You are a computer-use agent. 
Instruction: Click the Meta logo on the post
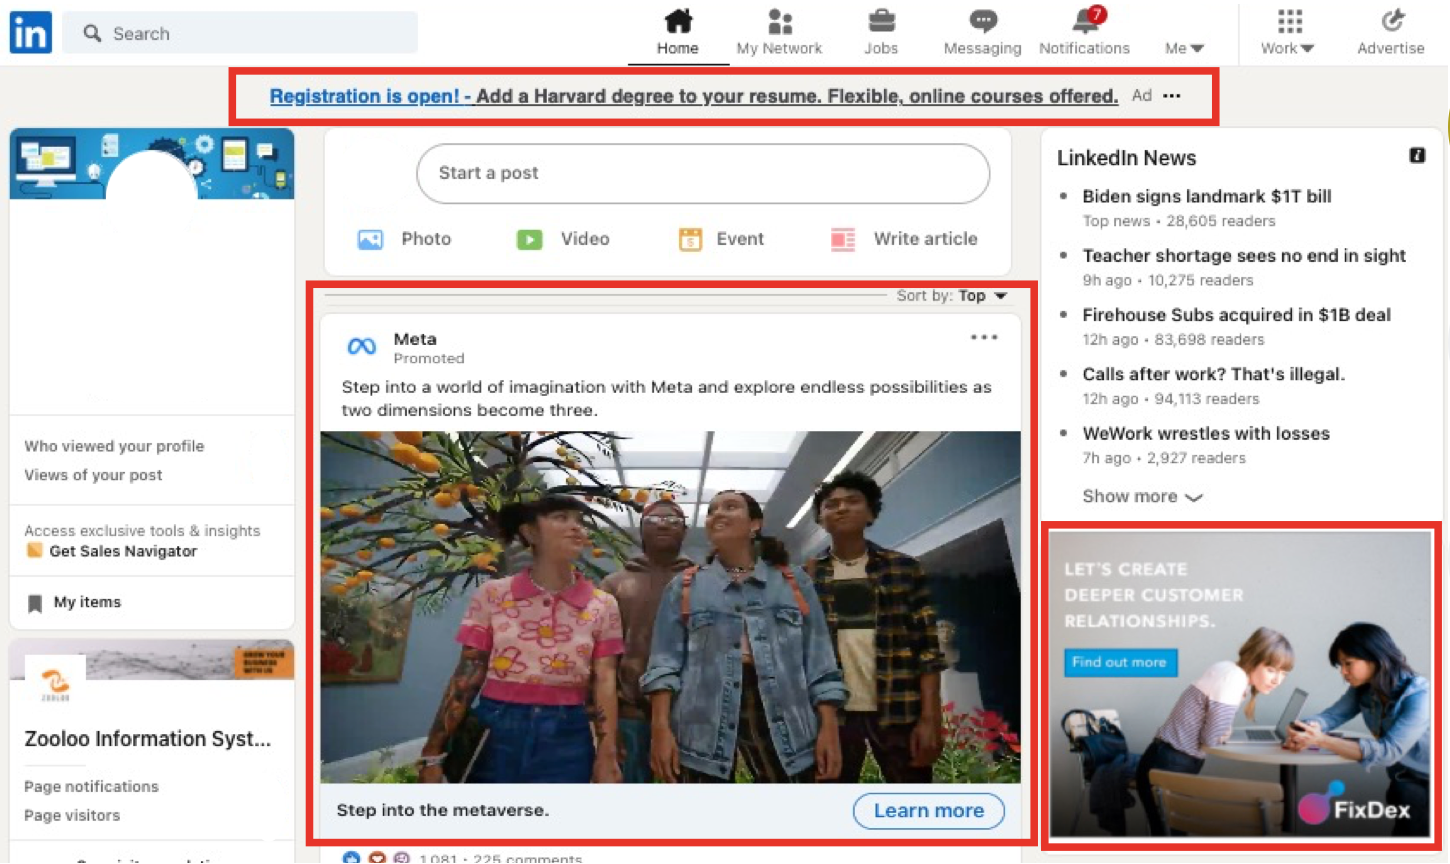[361, 347]
